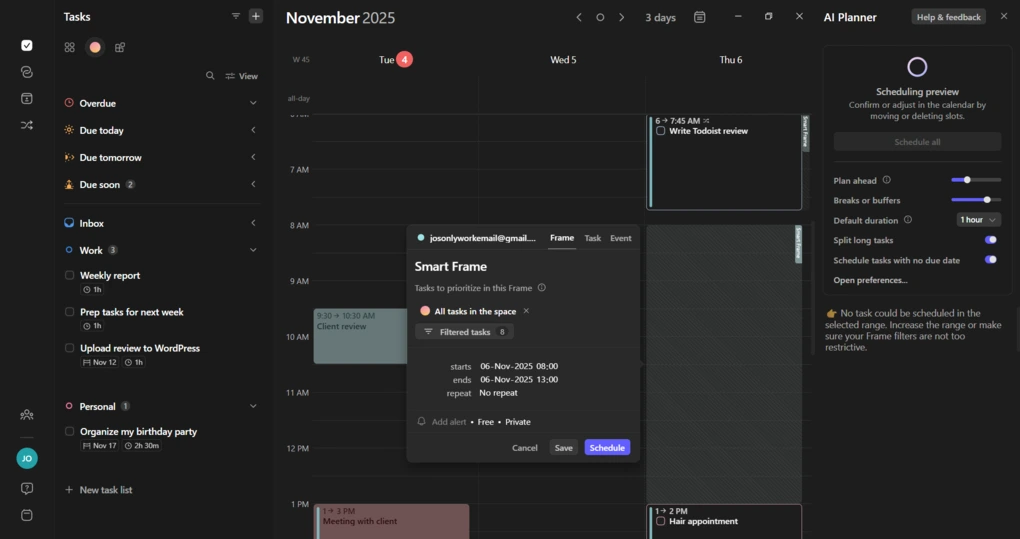Click the add-space grid icon
This screenshot has height=539, width=1020.
pos(120,47)
